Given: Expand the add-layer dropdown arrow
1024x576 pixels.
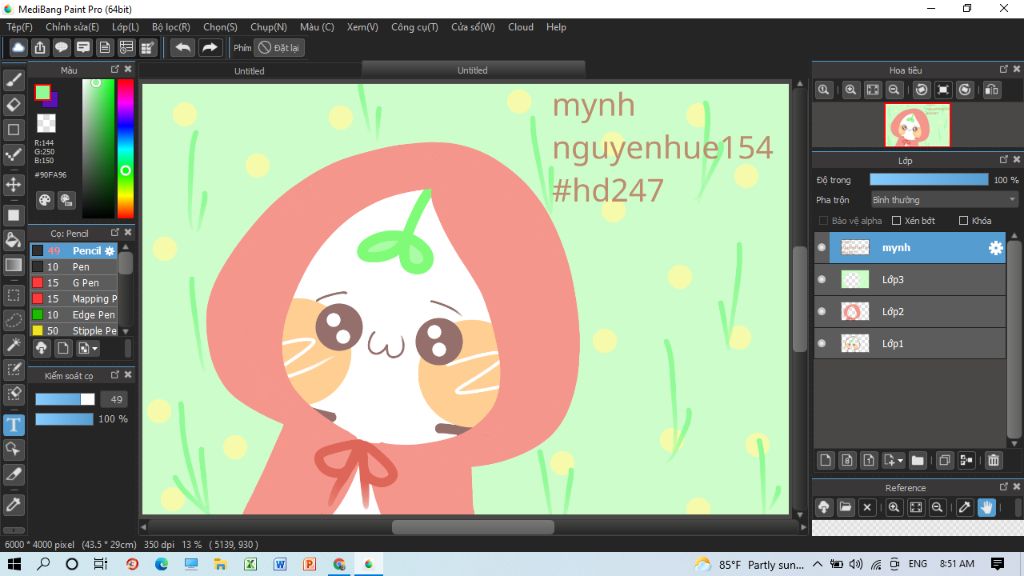Looking at the screenshot, I should (x=901, y=461).
